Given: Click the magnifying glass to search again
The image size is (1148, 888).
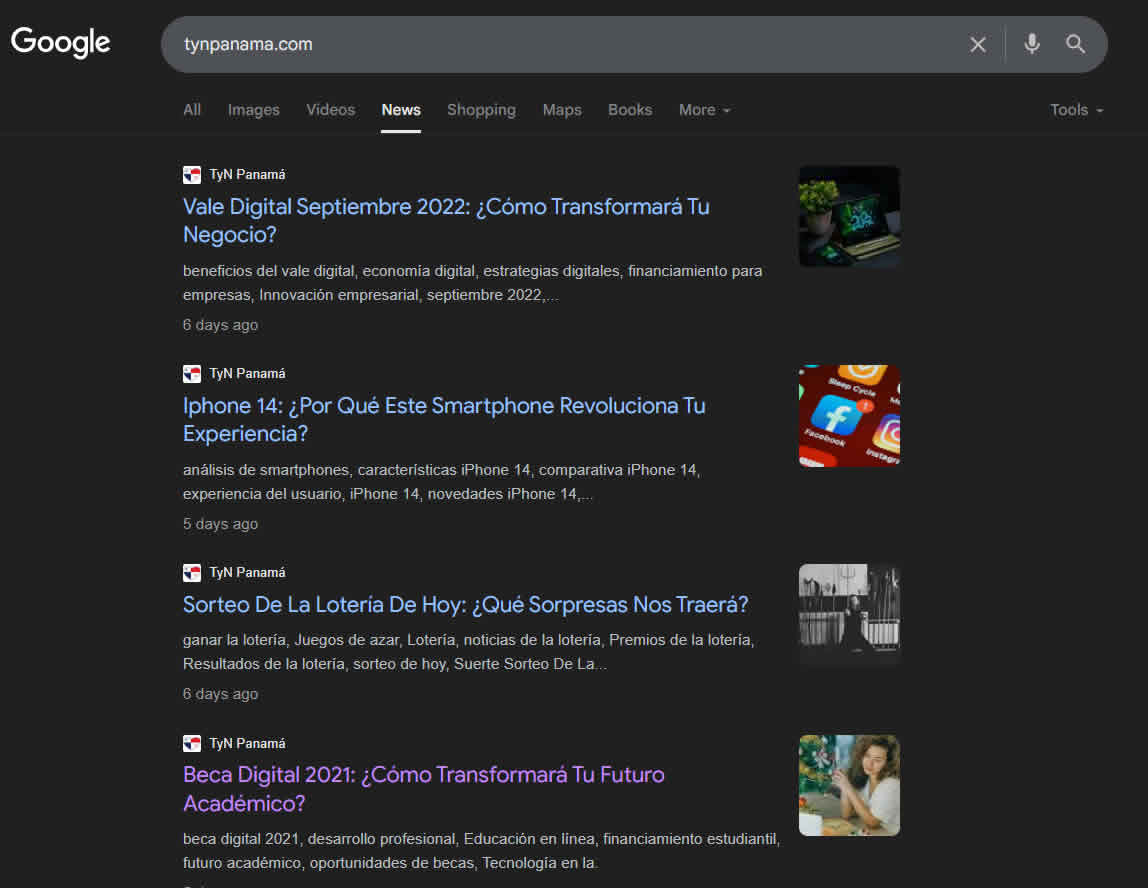Looking at the screenshot, I should tap(1075, 44).
